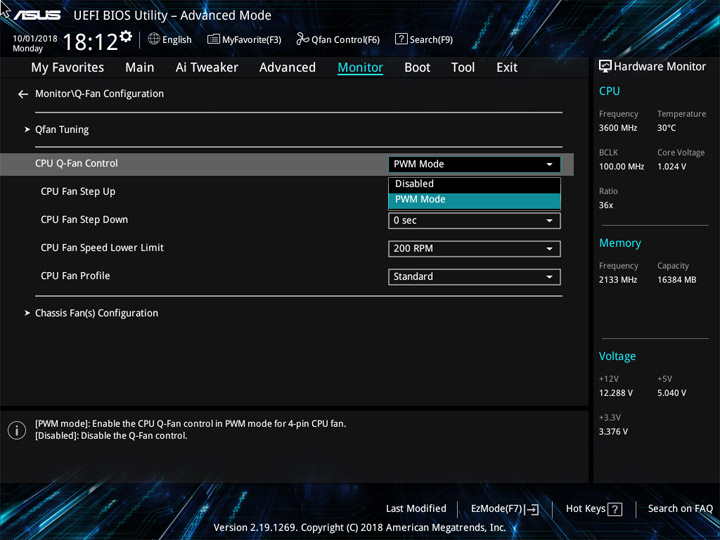Click the 16384 MB capacity value

677,280
